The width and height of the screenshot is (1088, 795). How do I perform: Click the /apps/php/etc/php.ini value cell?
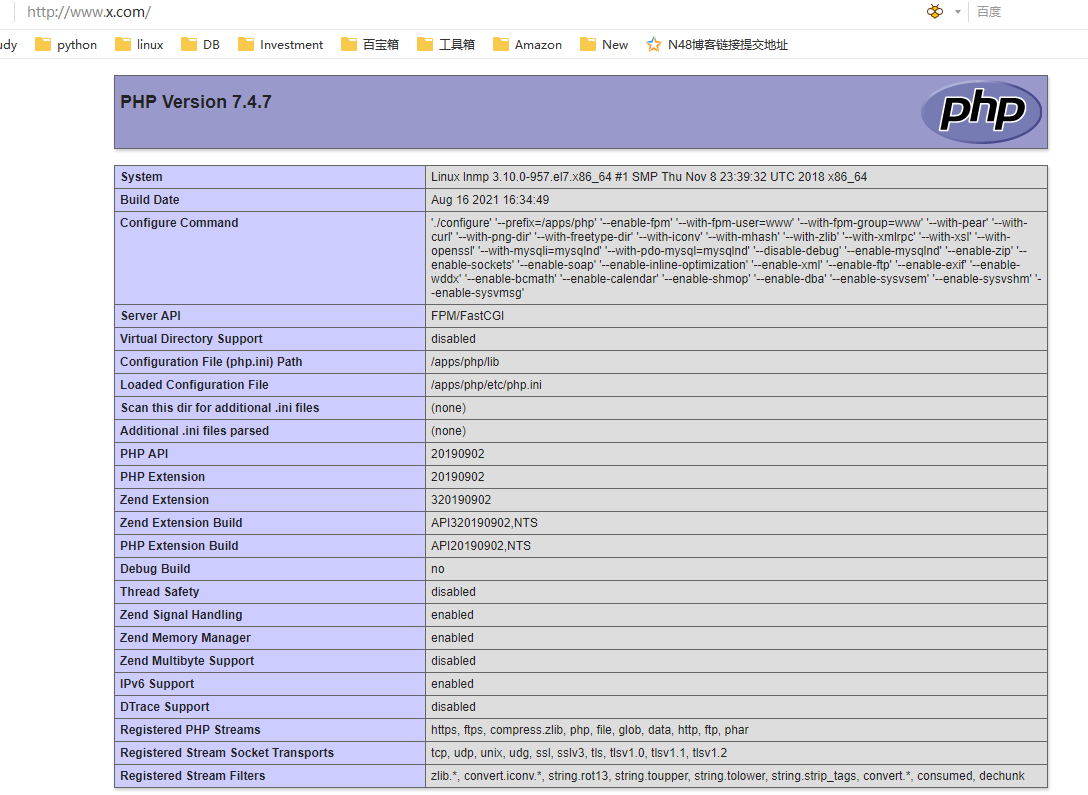(487, 385)
